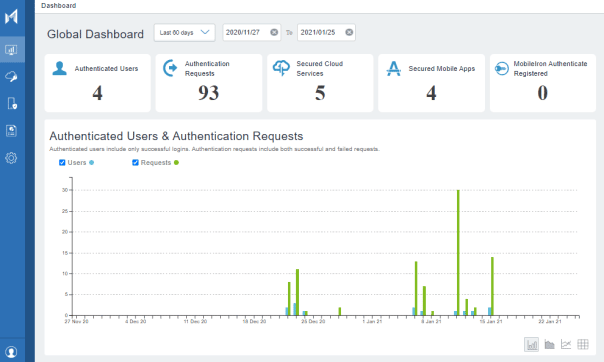Expand the Last 60 days dropdown
This screenshot has width=604, height=362.
(185, 32)
